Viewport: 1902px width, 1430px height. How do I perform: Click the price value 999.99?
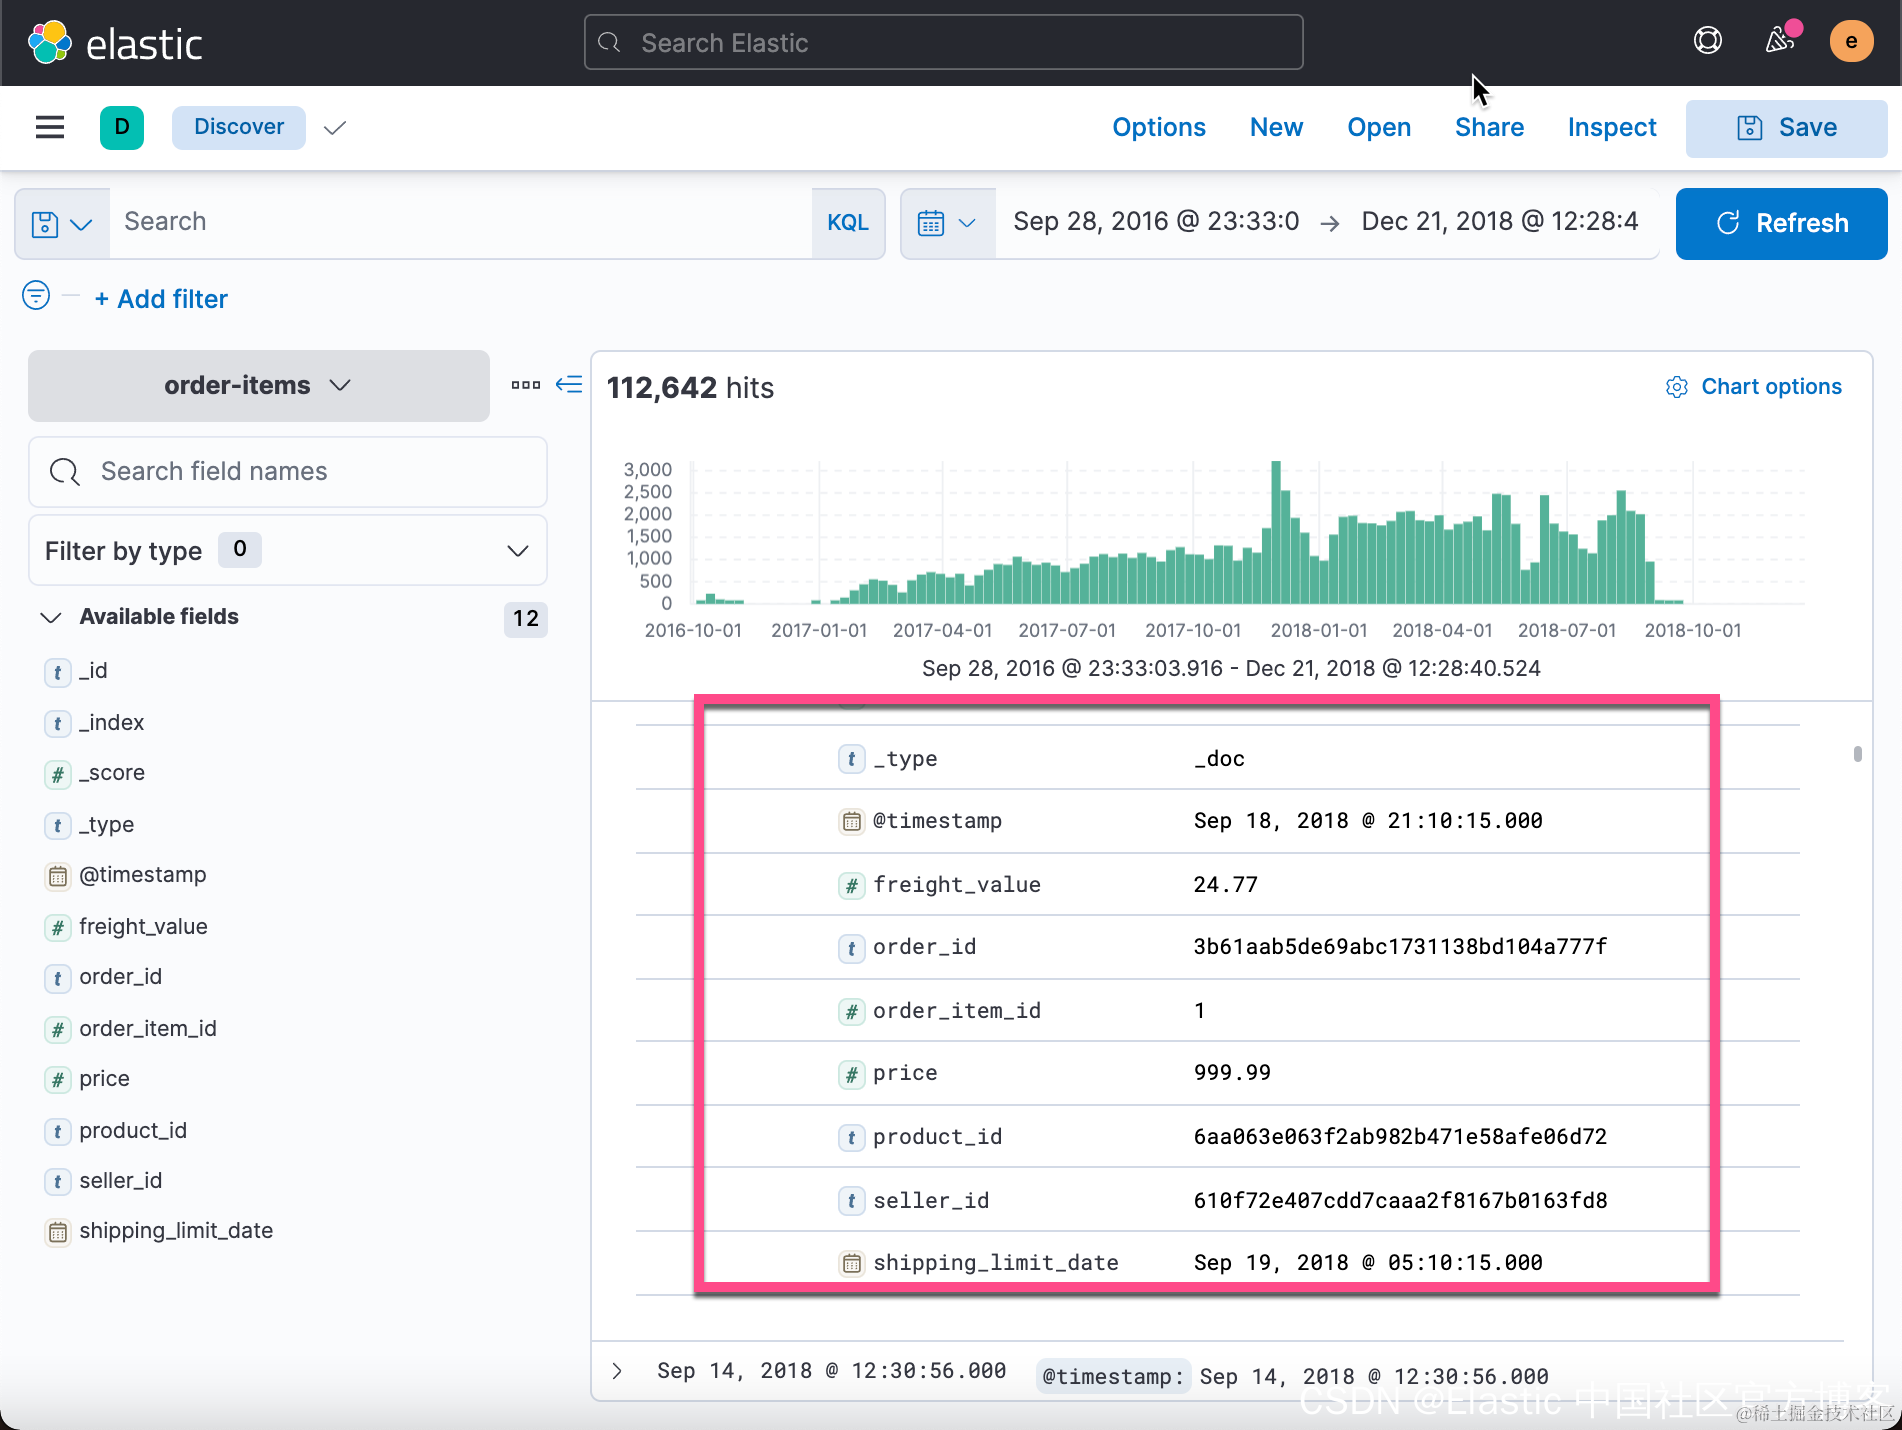(x=1232, y=1073)
